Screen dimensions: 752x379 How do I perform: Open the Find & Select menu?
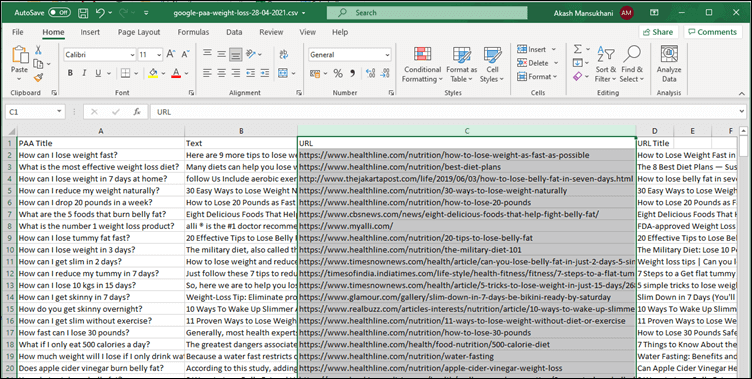pos(632,64)
